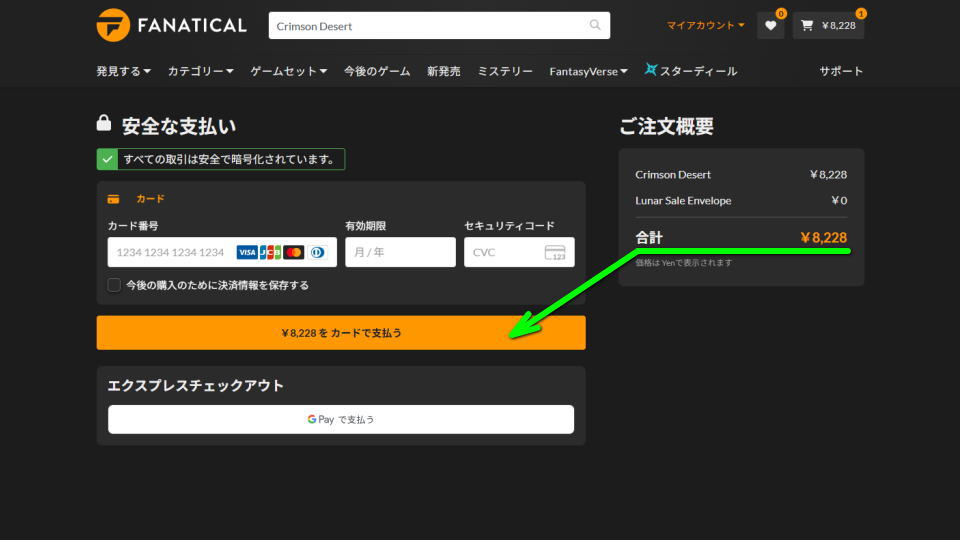Image resolution: width=960 pixels, height=540 pixels.
Task: Expand the マイアカウント dropdown
Action: (x=705, y=26)
